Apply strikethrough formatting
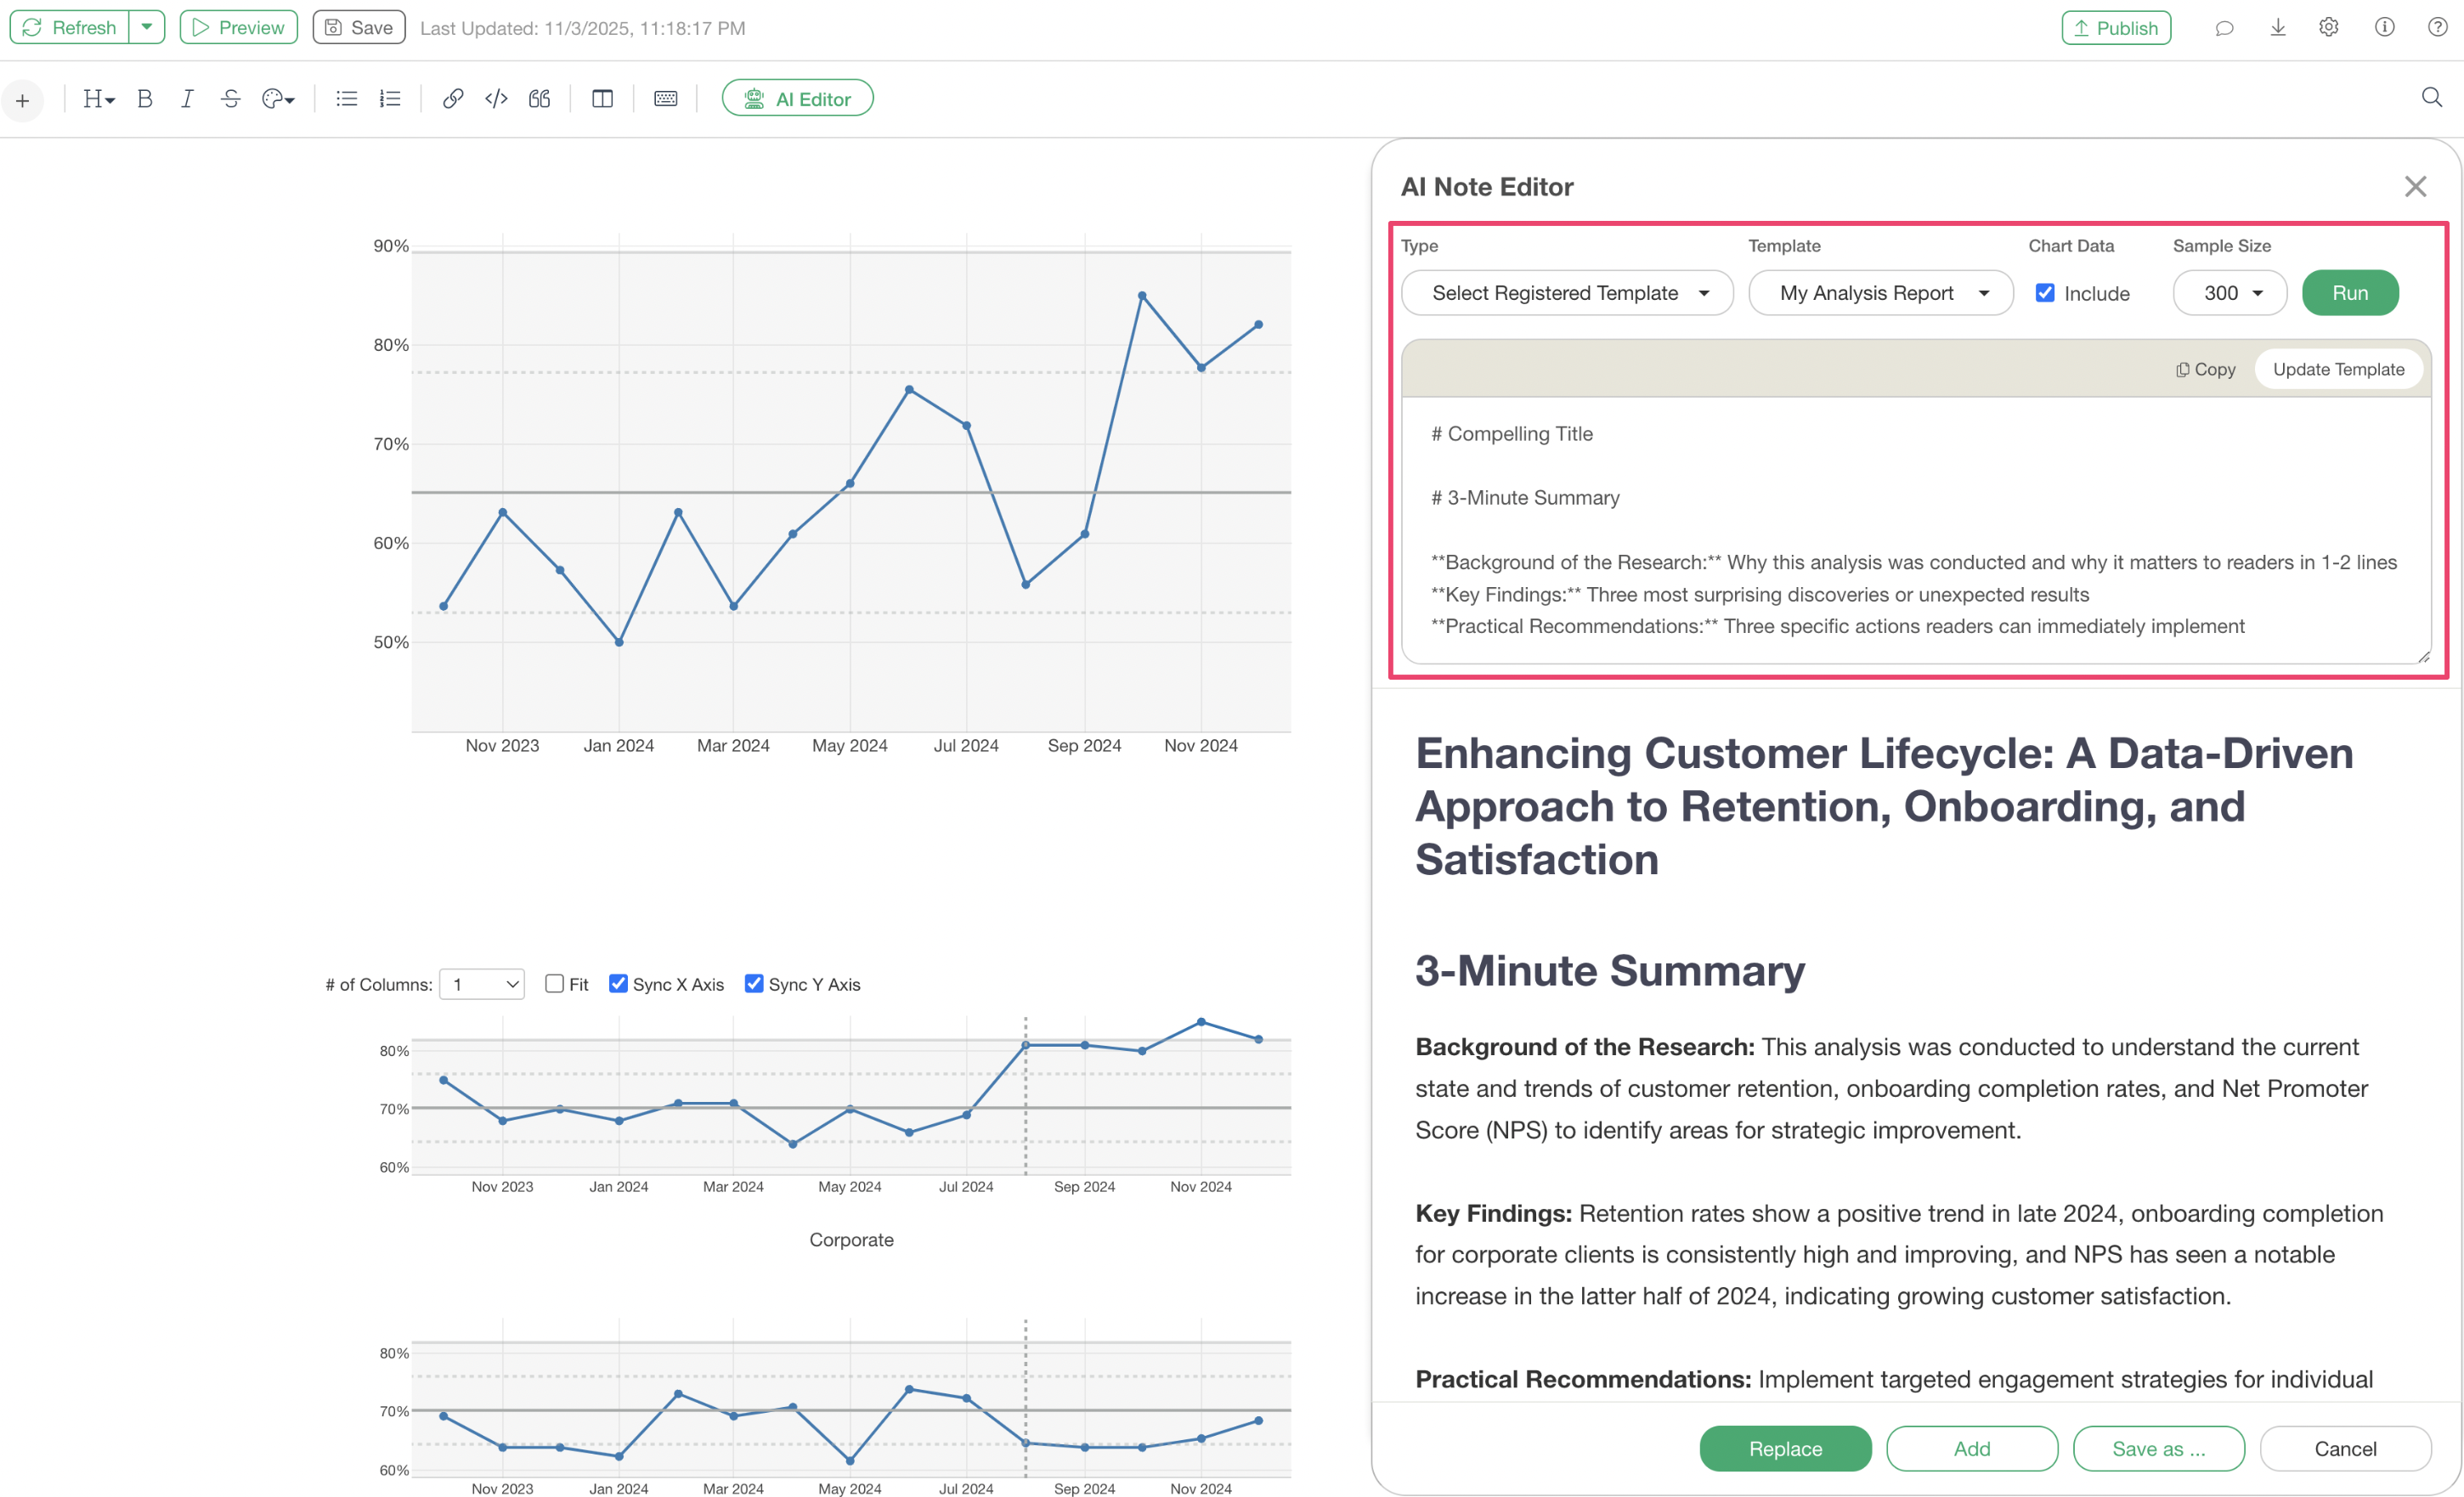The image size is (2464, 1497). [230, 99]
